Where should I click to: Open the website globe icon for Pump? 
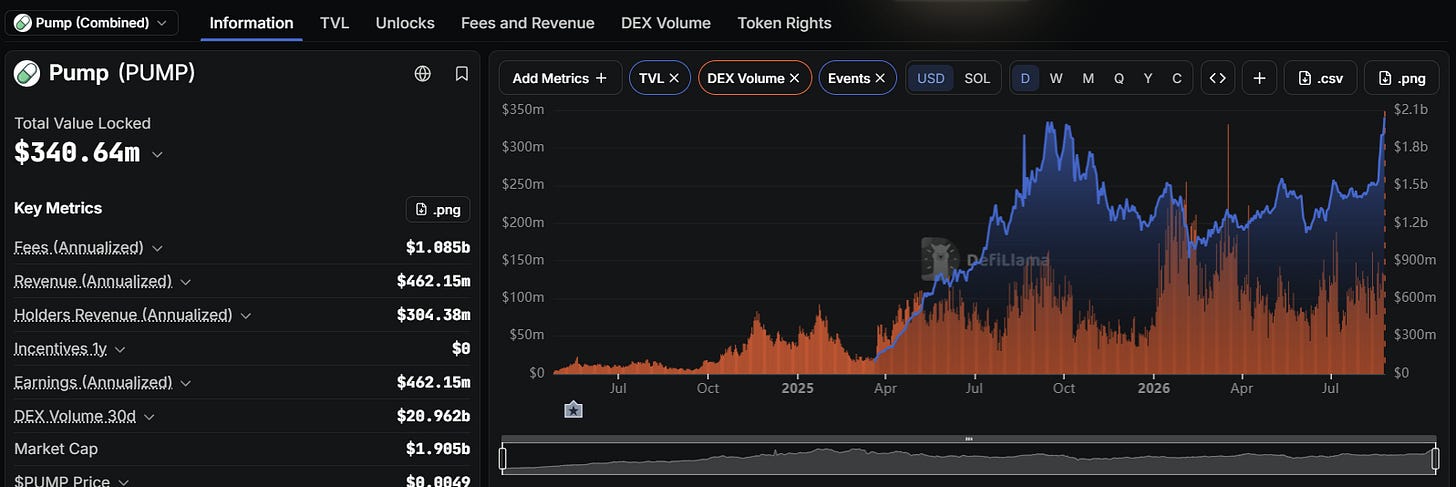click(x=423, y=73)
